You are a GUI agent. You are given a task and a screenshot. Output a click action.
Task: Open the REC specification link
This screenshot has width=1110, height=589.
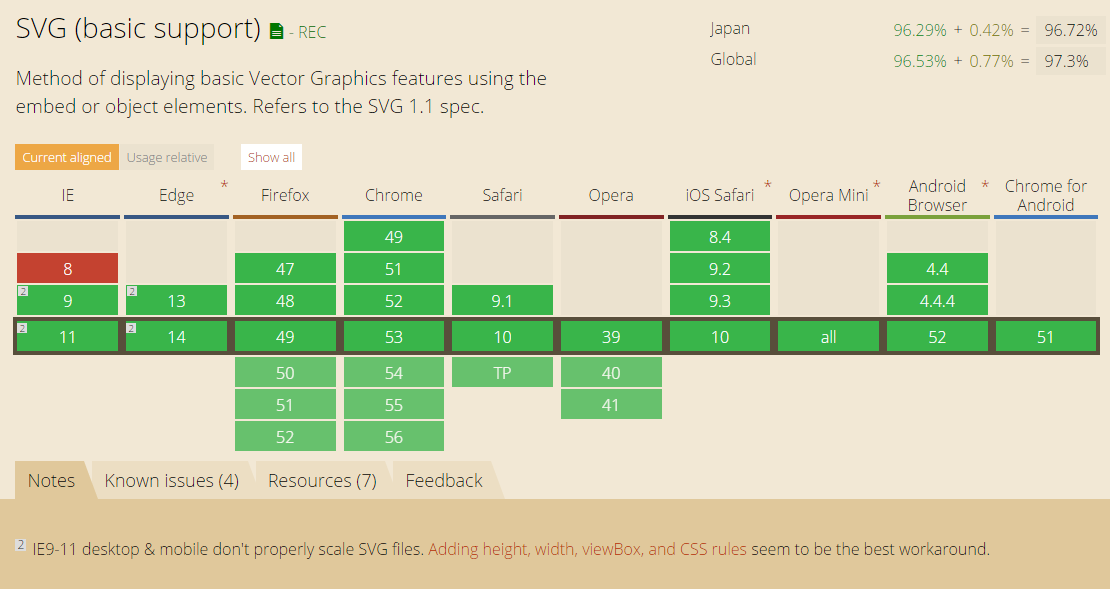(312, 32)
